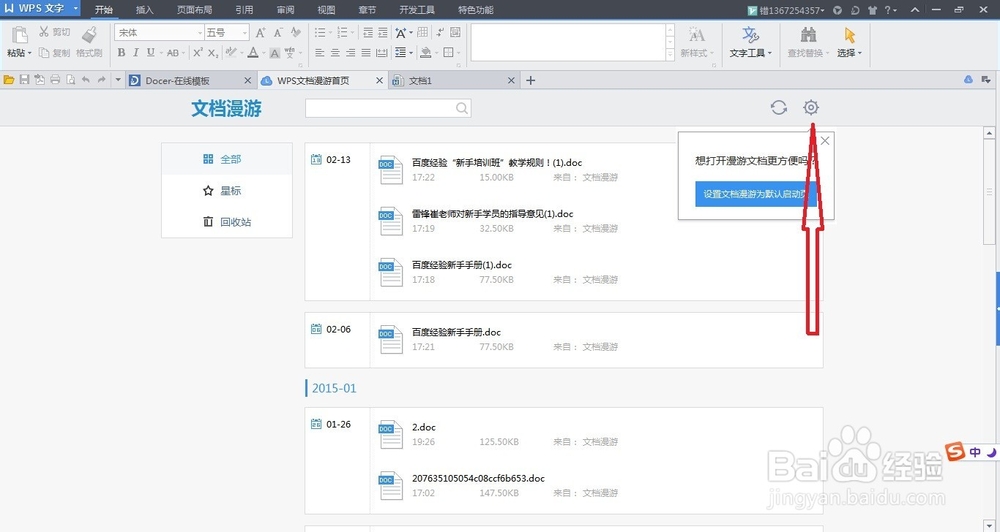Center align text
The height and width of the screenshot is (532, 1000).
335,53
